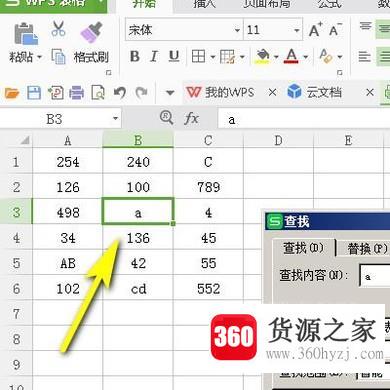
Task: Expand the clear formatting dropdown arrow
Action: pos(340,57)
